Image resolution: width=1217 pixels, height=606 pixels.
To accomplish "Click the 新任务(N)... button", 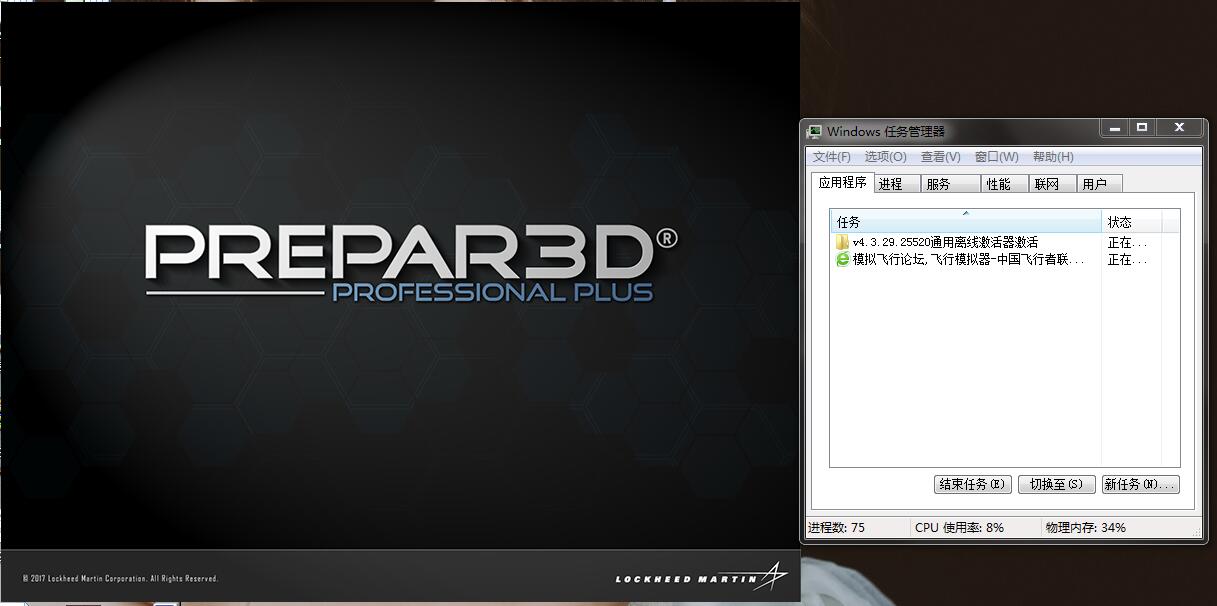I will pyautogui.click(x=1141, y=484).
